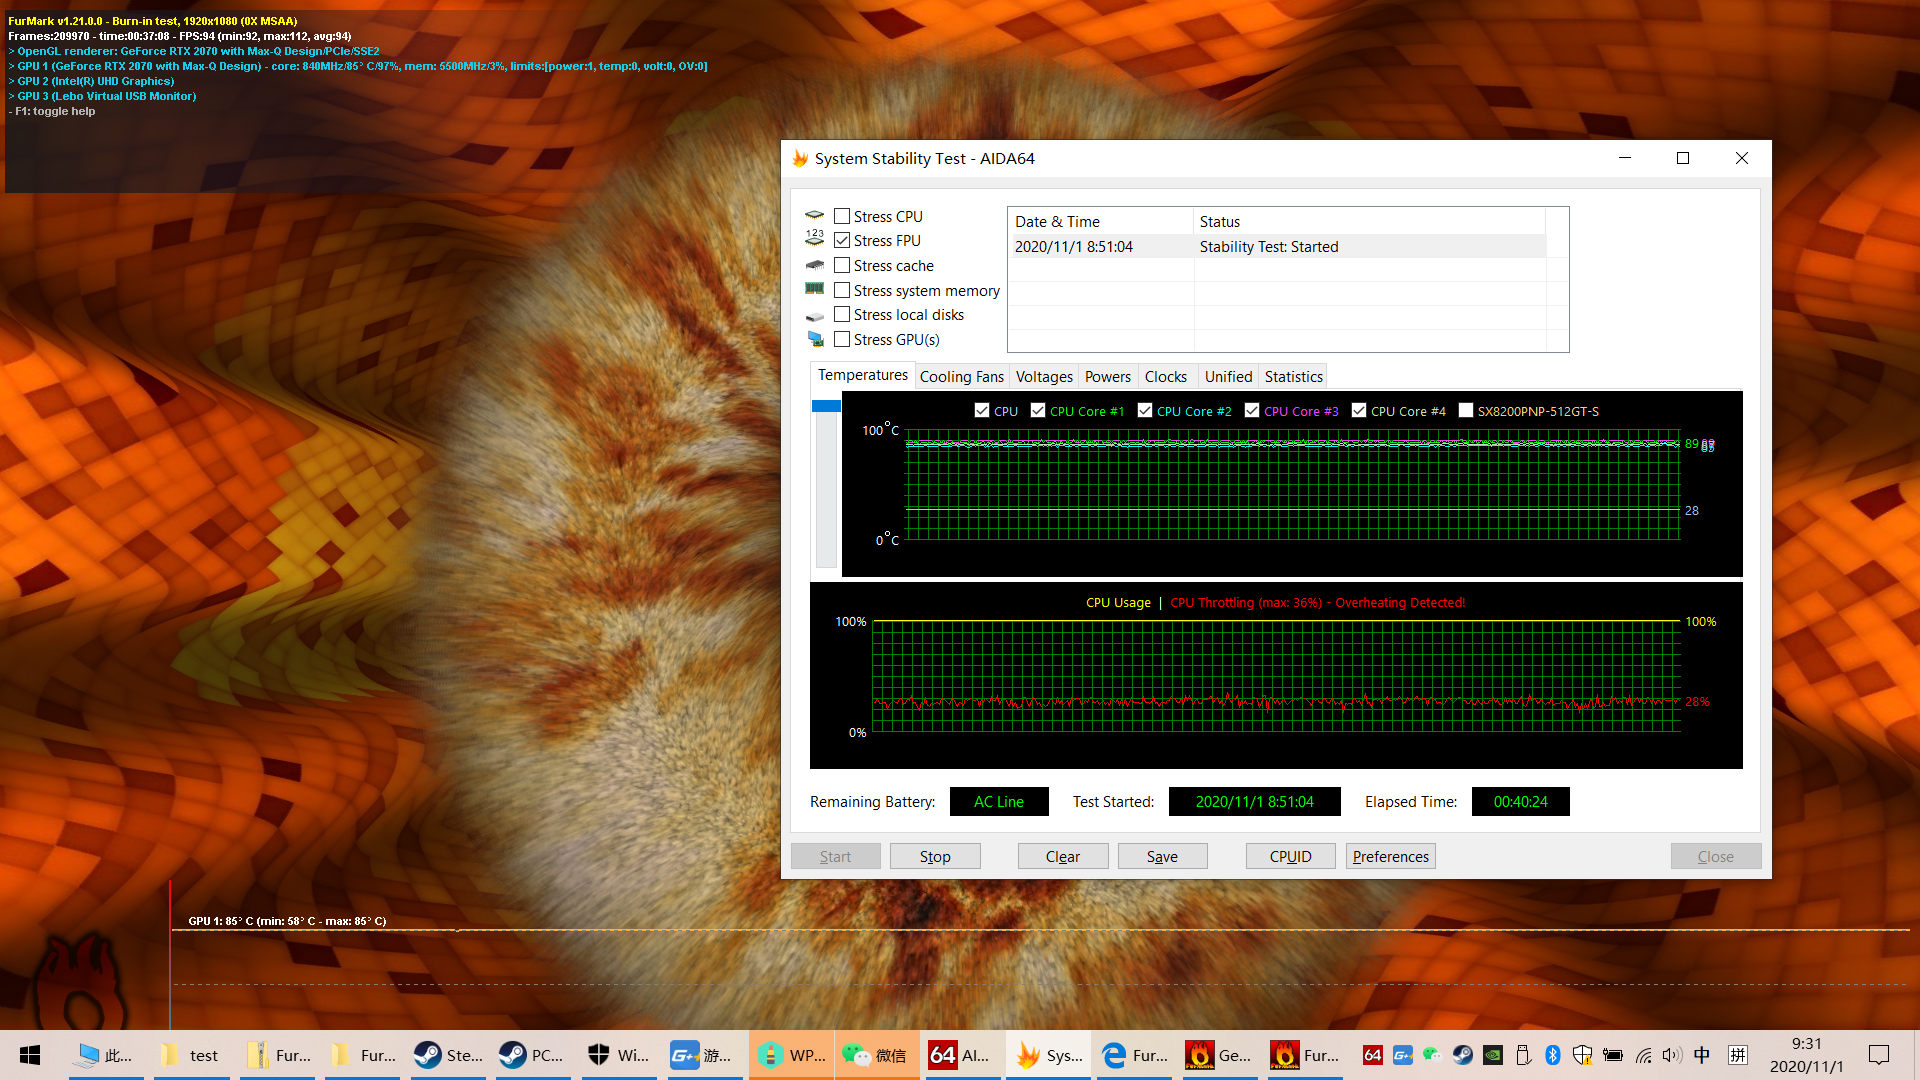This screenshot has height=1080, width=1920.
Task: Maximize the AIDA64 stability test window
Action: (x=1683, y=158)
